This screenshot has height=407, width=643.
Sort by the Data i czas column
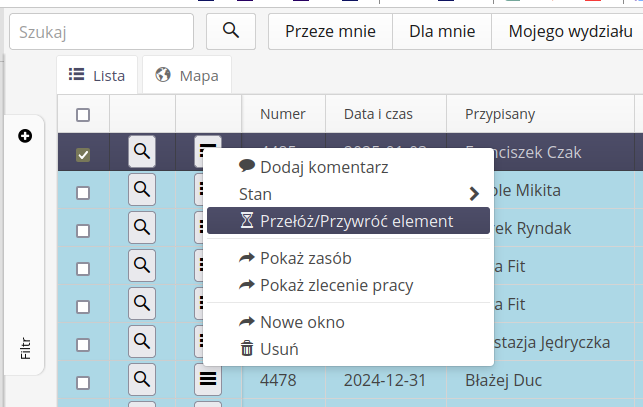click(x=378, y=114)
